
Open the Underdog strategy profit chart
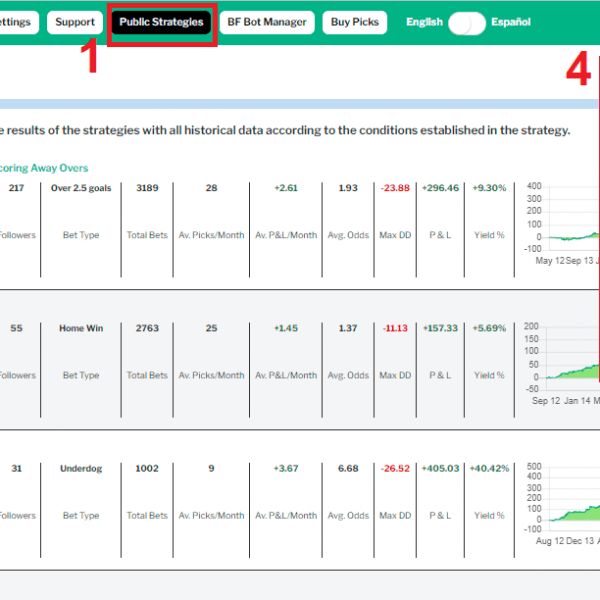pyautogui.click(x=562, y=504)
